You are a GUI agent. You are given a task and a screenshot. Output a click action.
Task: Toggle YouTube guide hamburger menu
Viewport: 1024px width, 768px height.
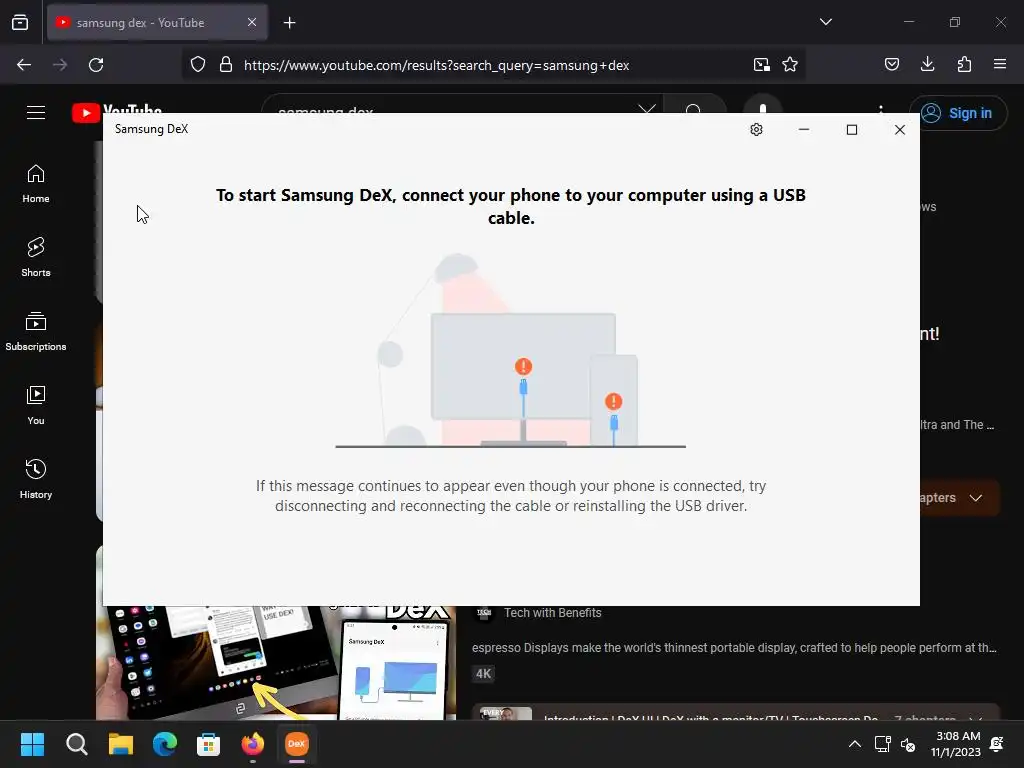pos(36,112)
